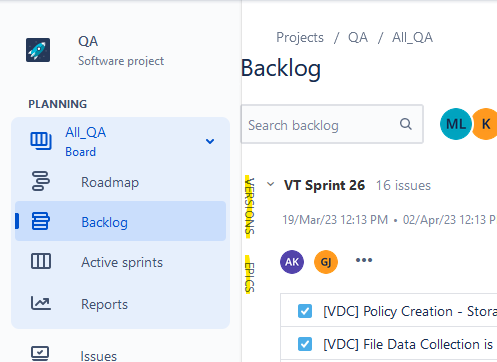The height and width of the screenshot is (362, 497).
Task: Click the Projects breadcrumb link
Action: pos(300,37)
